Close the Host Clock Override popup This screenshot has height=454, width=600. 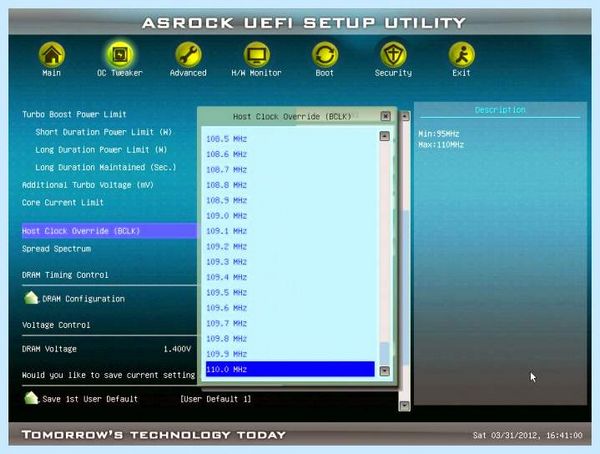coord(386,116)
